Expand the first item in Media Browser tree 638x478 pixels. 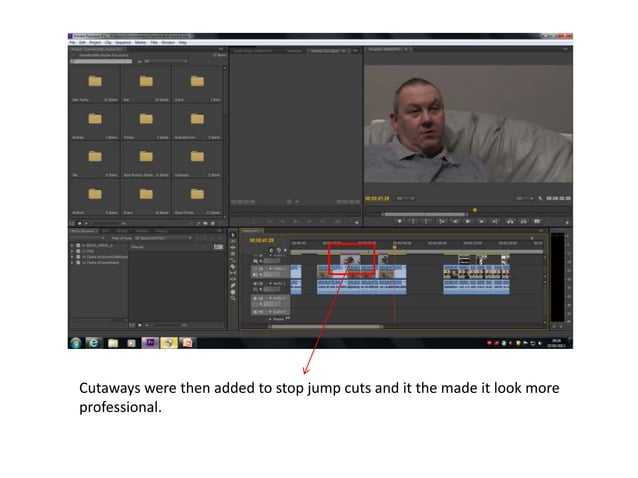coord(72,245)
